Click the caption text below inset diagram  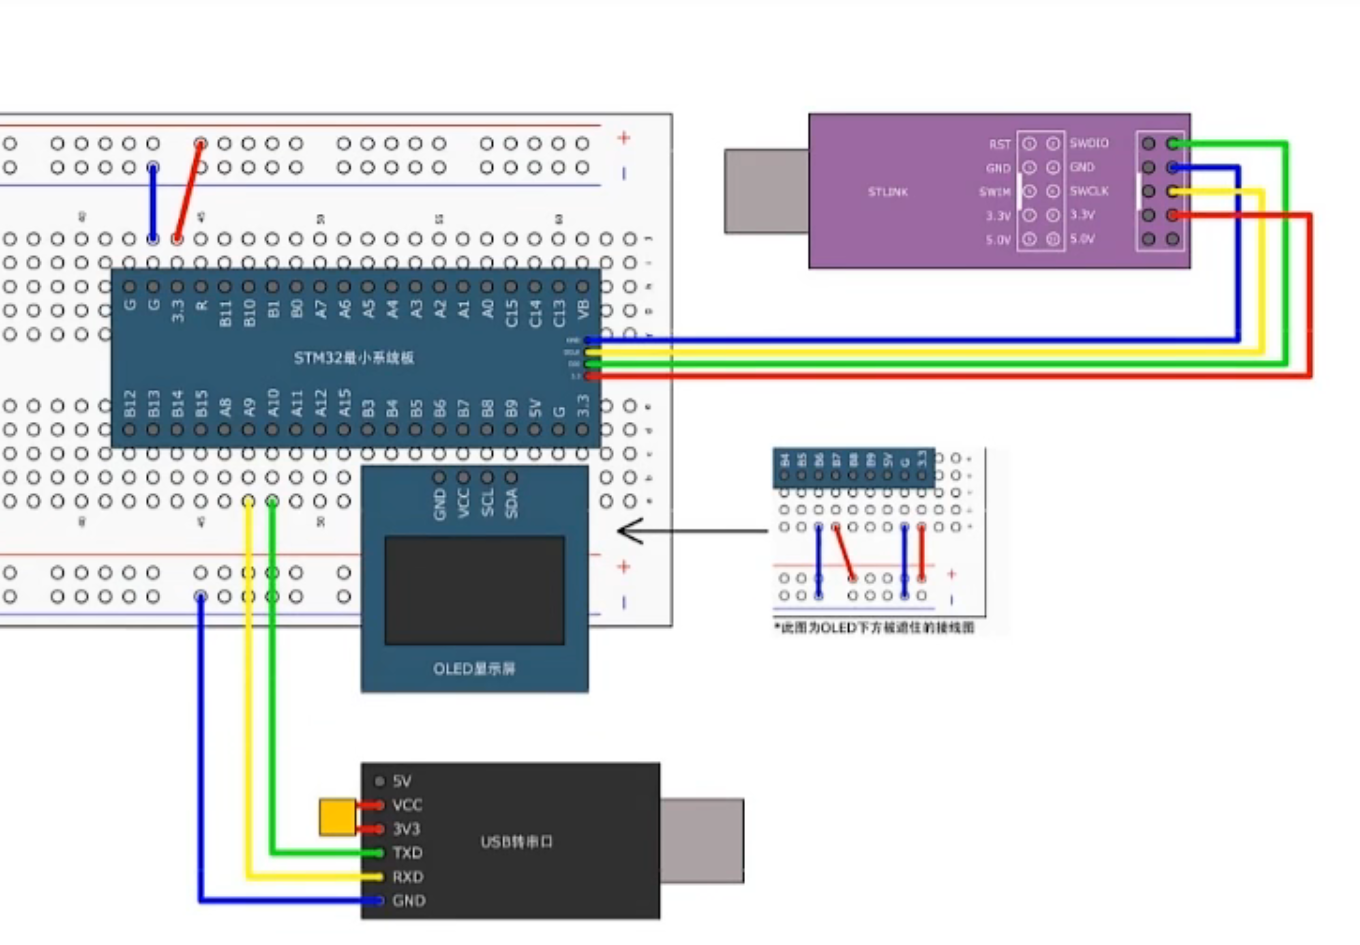(x=875, y=627)
